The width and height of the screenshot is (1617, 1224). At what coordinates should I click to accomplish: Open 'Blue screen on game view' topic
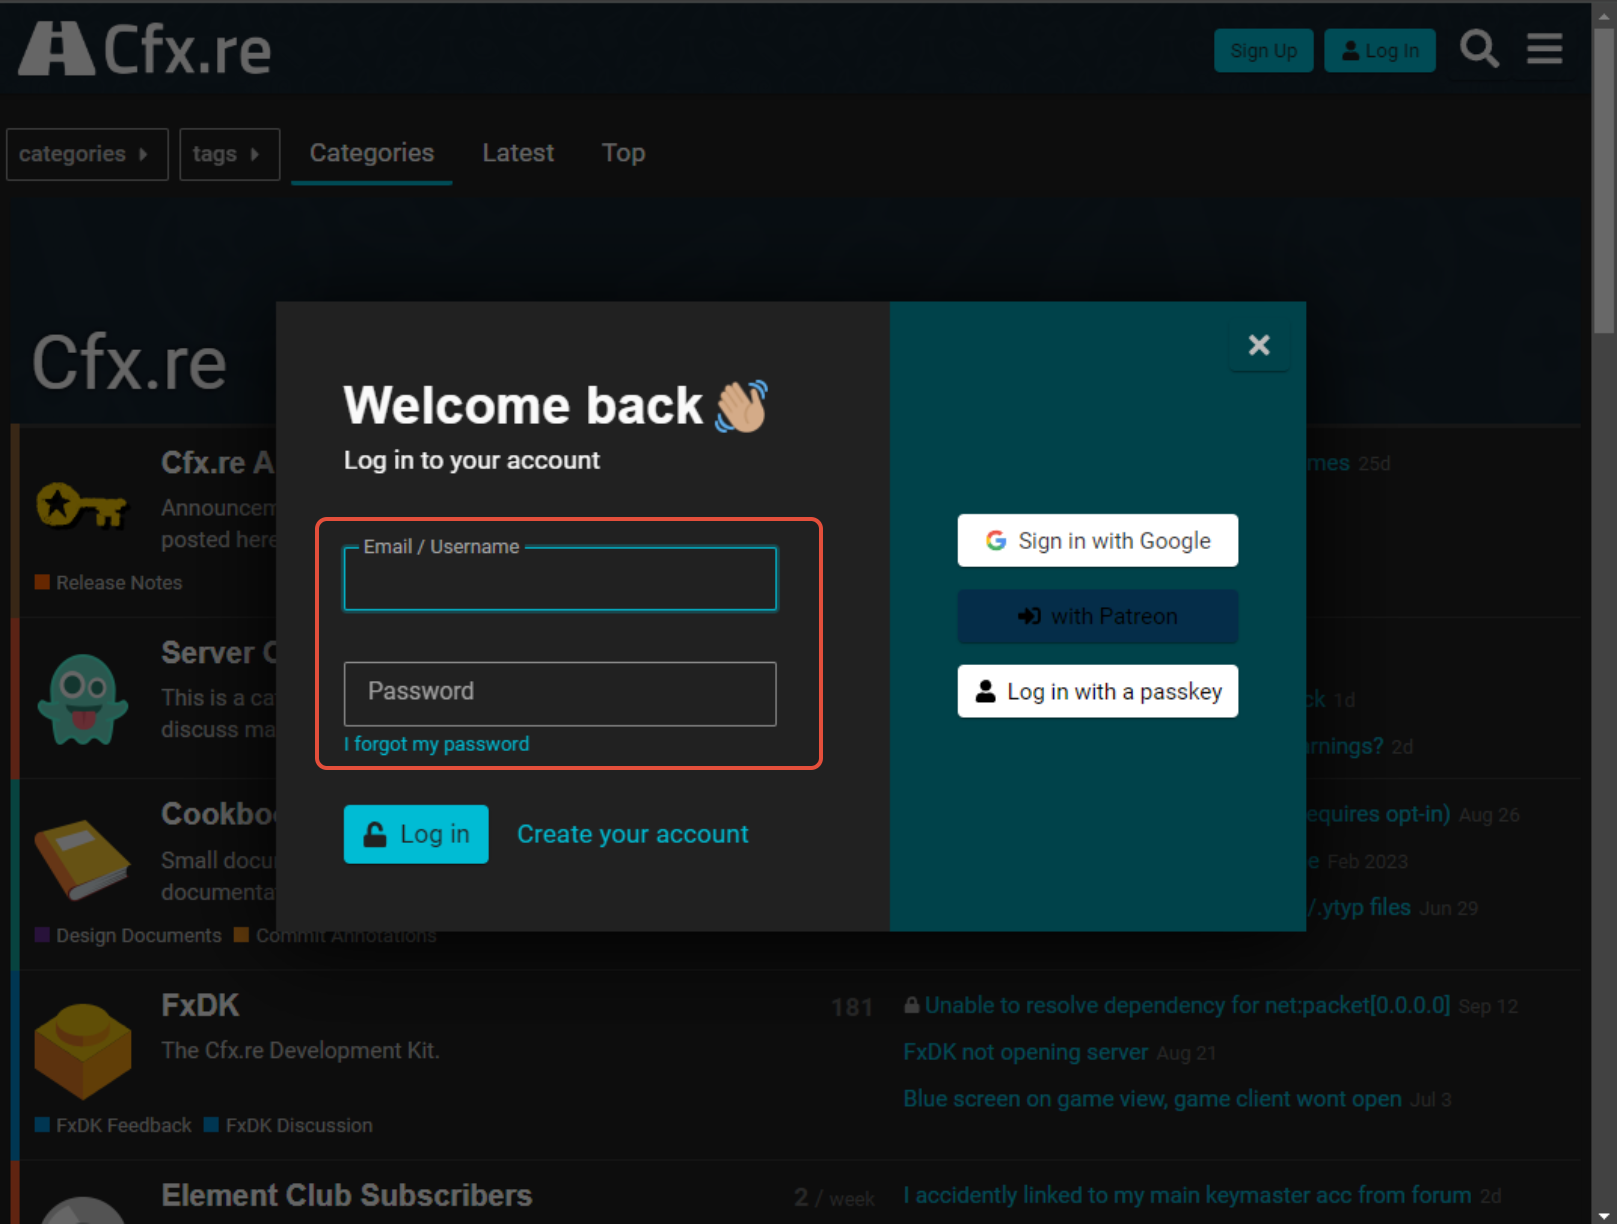click(x=1152, y=1099)
